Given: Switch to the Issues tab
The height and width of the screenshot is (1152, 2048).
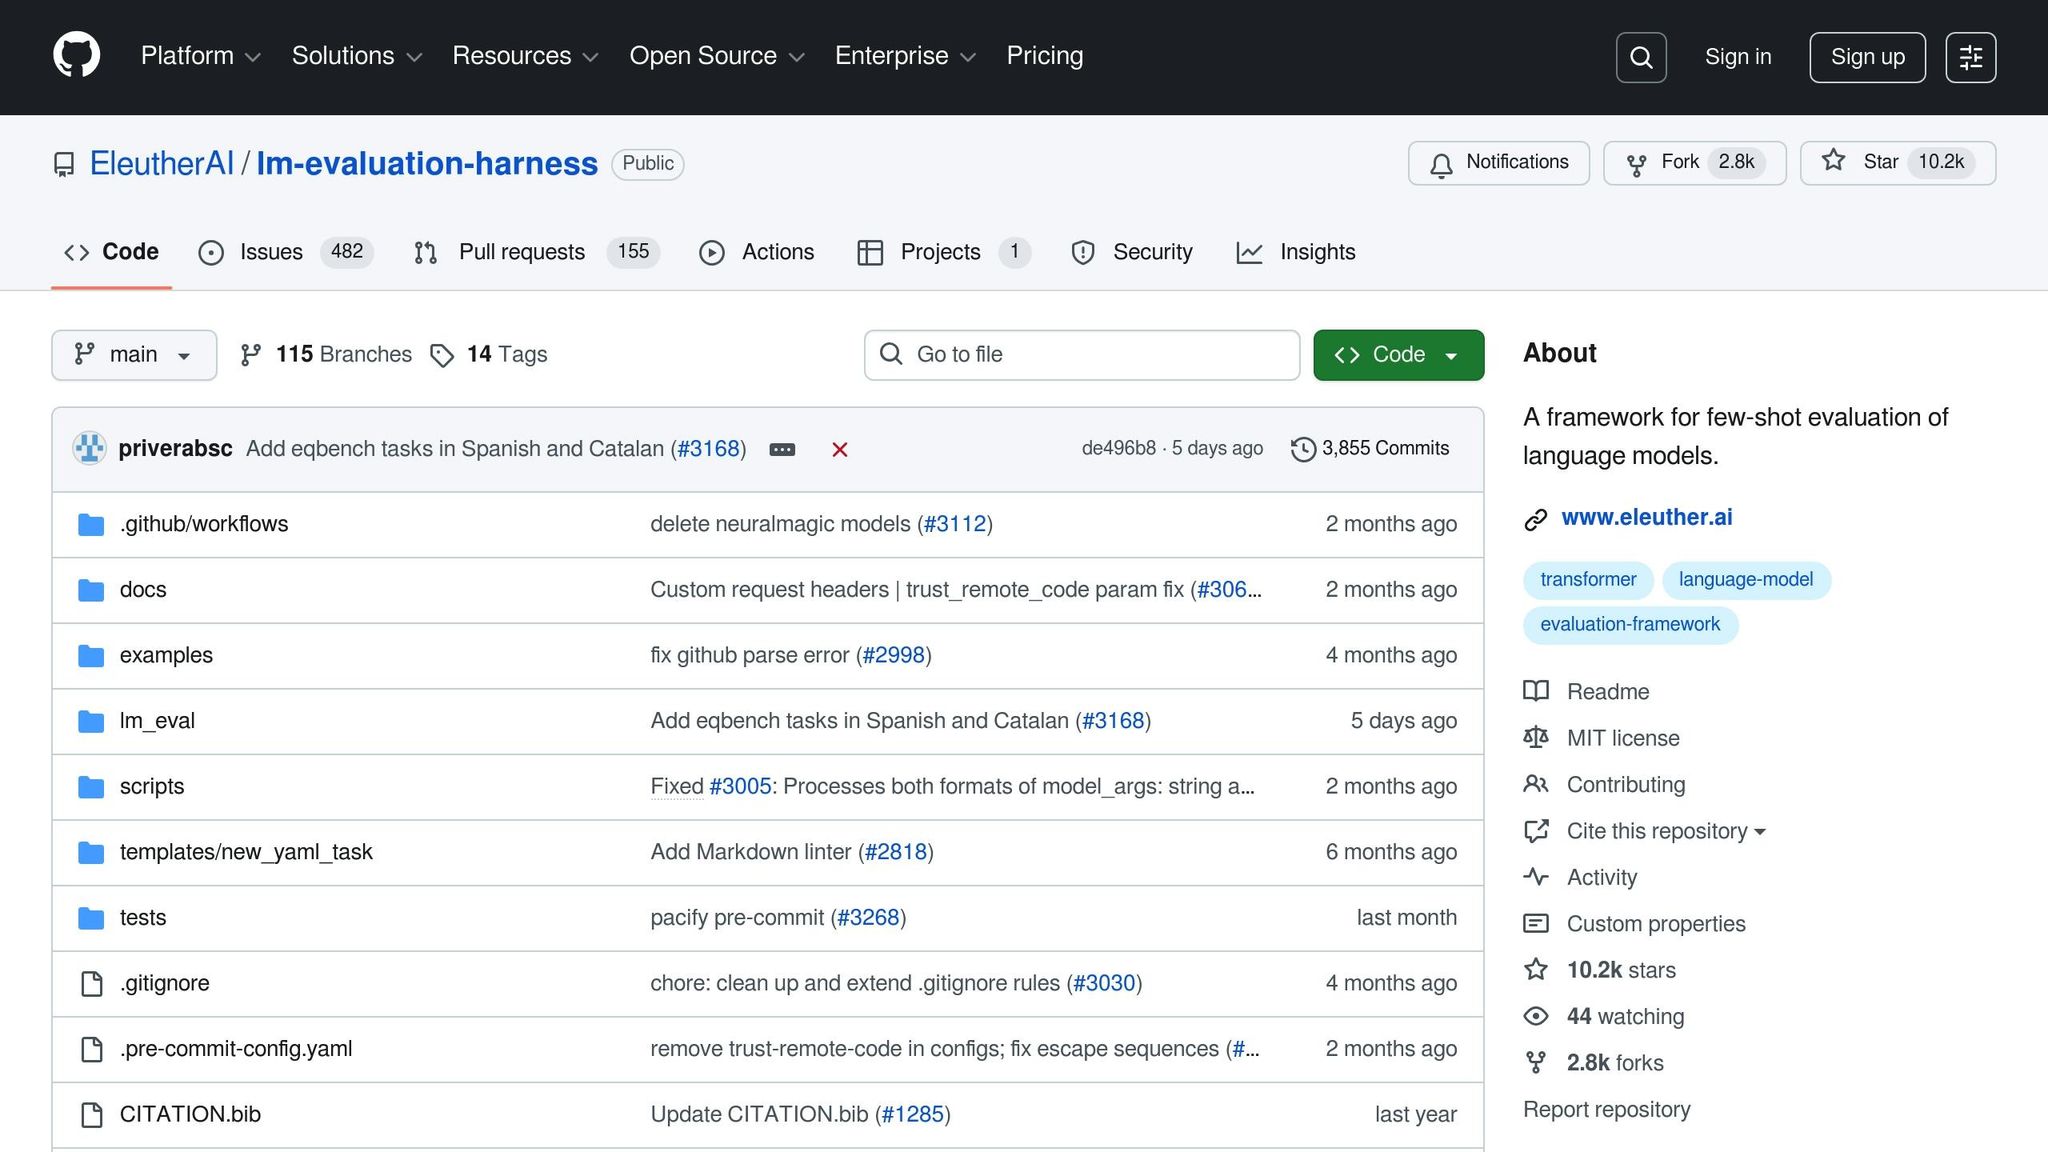Looking at the screenshot, I should coord(270,252).
